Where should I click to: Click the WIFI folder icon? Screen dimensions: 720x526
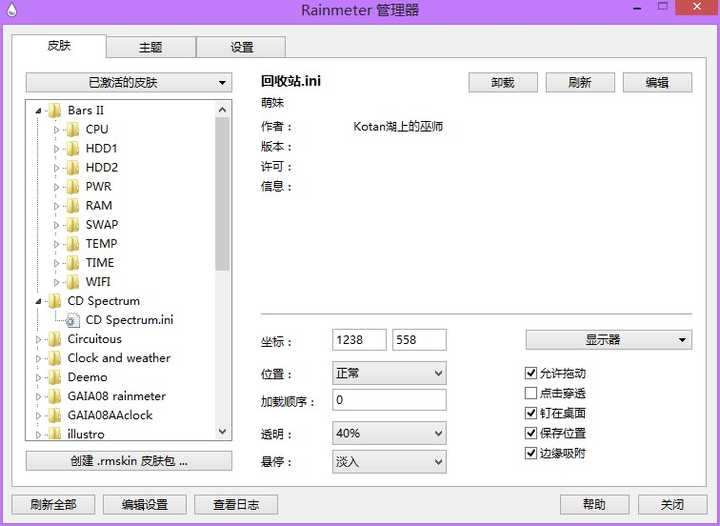click(x=73, y=282)
